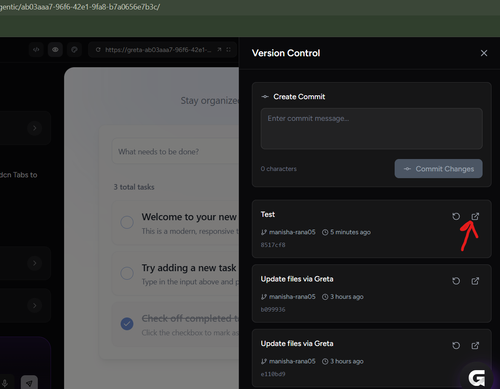Check the 'Try adding a new task' circle
The height and width of the screenshot is (389, 500).
click(x=127, y=273)
